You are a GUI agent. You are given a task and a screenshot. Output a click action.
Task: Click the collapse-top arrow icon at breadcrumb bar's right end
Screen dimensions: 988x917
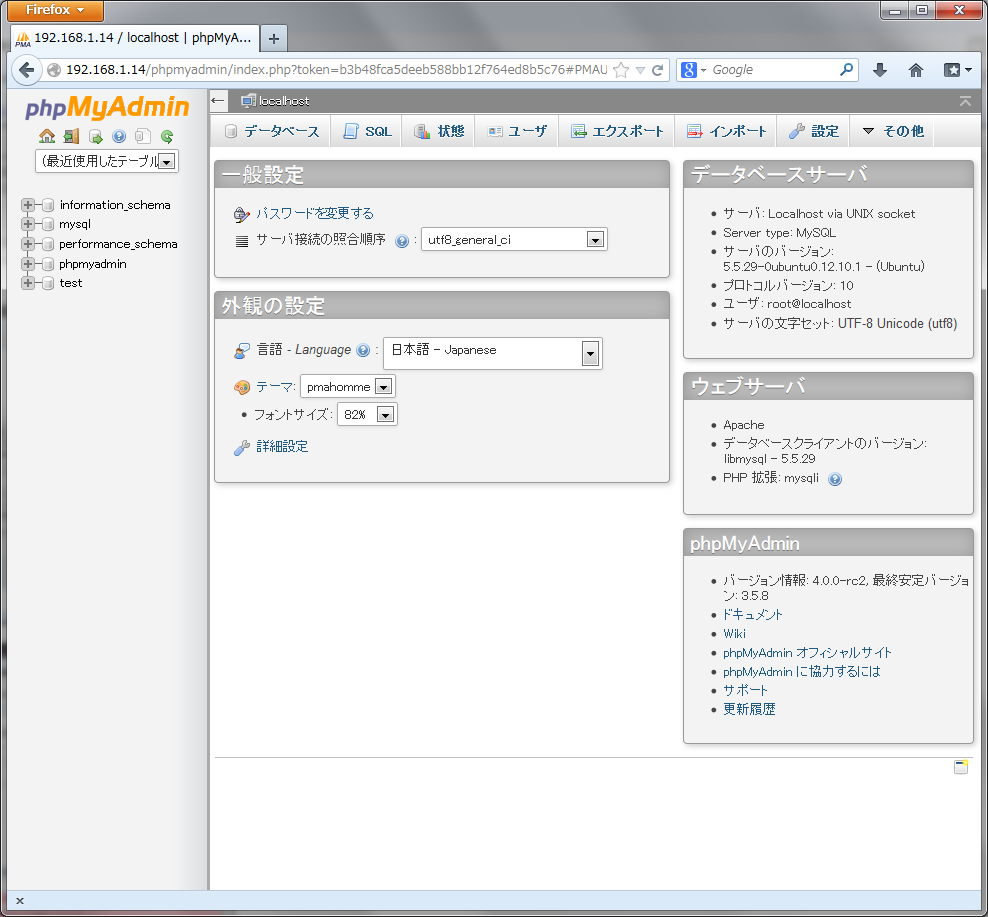tap(965, 101)
